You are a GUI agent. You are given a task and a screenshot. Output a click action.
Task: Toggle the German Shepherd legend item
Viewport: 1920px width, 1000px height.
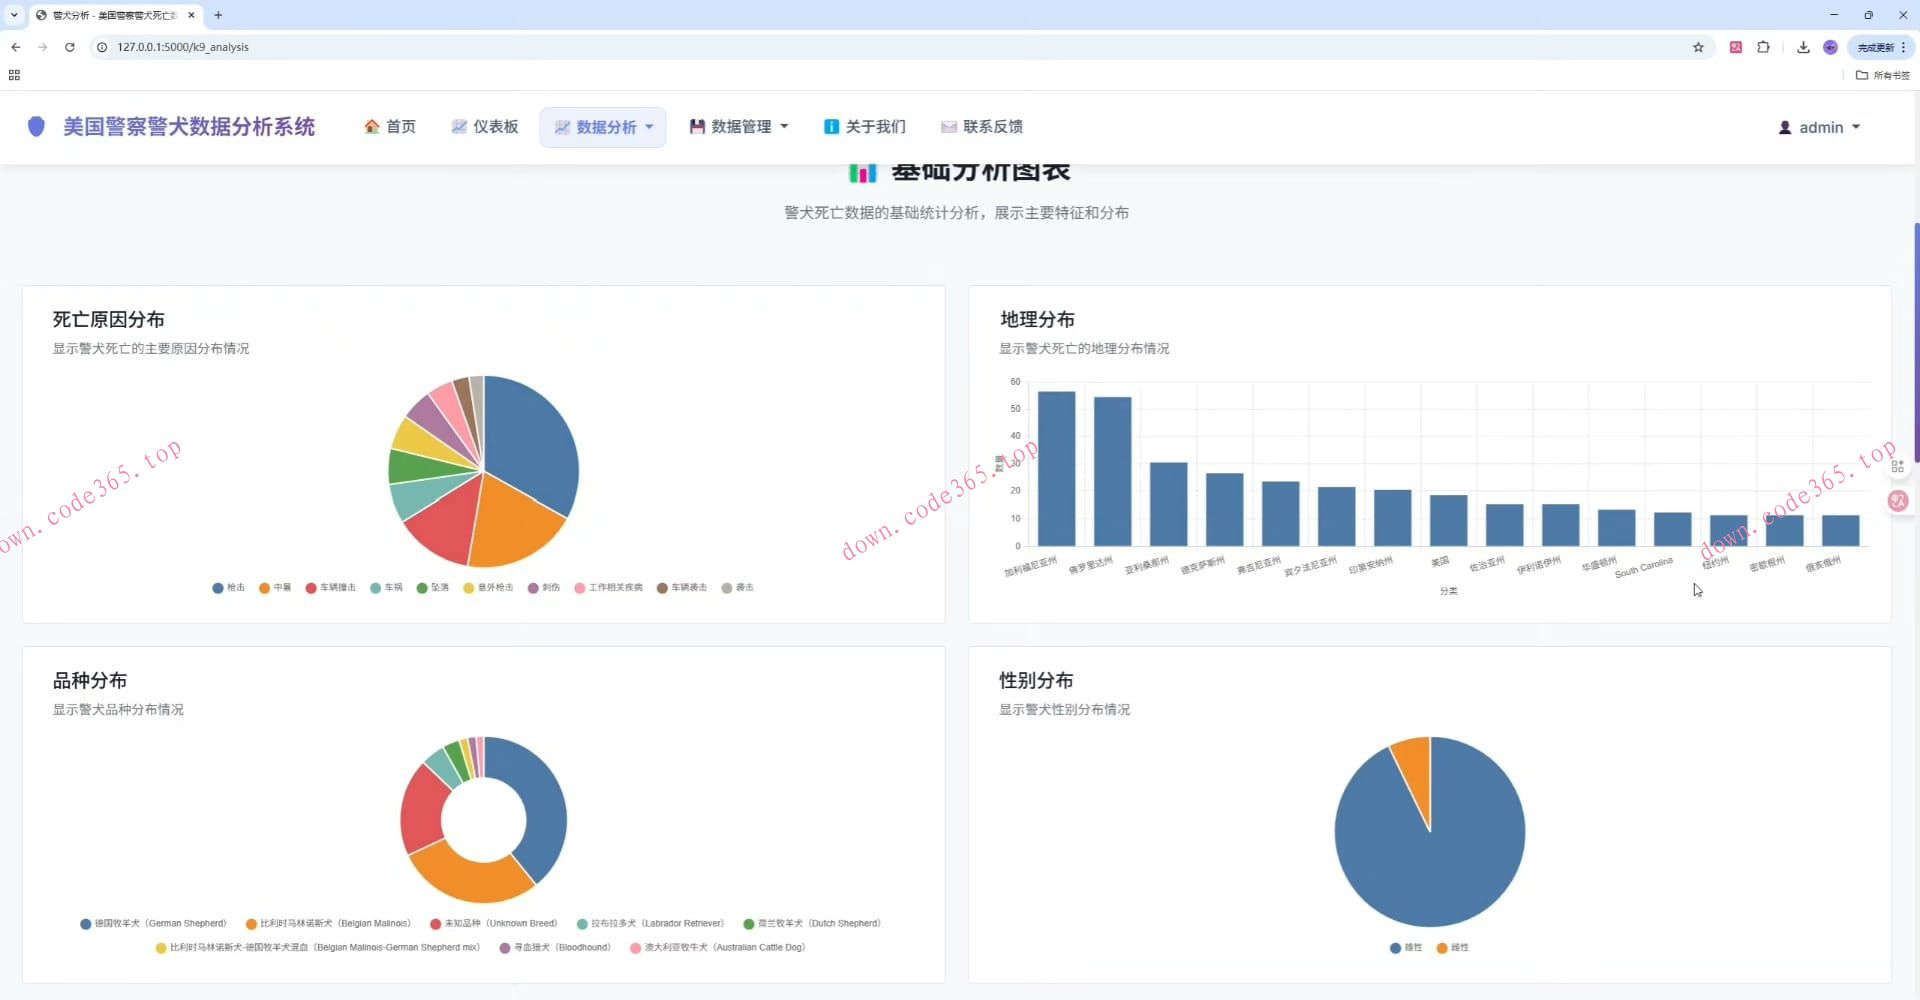[153, 924]
